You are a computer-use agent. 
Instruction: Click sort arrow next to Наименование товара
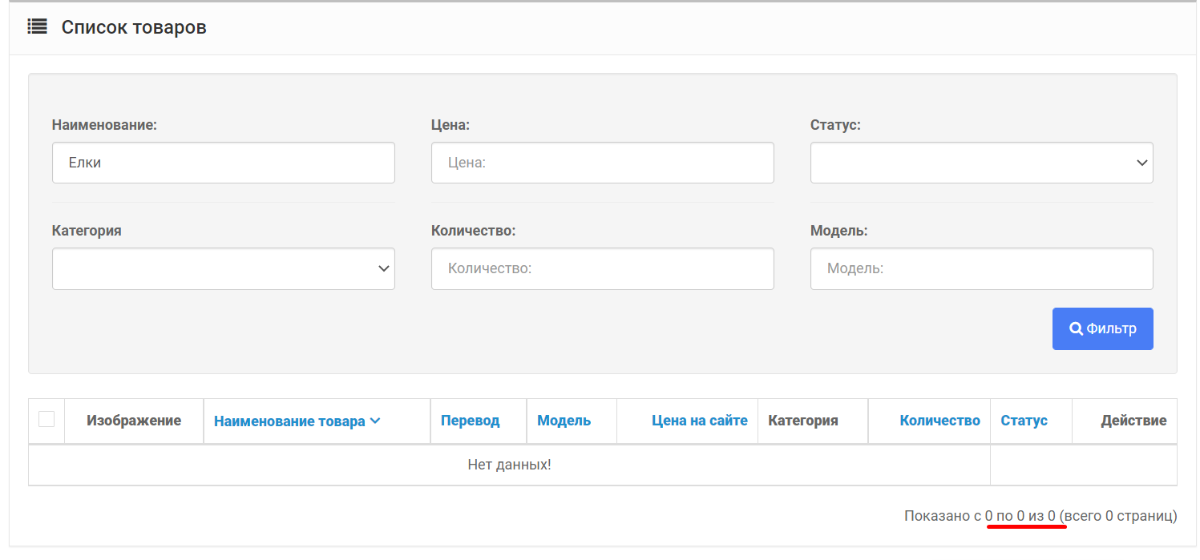(x=375, y=421)
